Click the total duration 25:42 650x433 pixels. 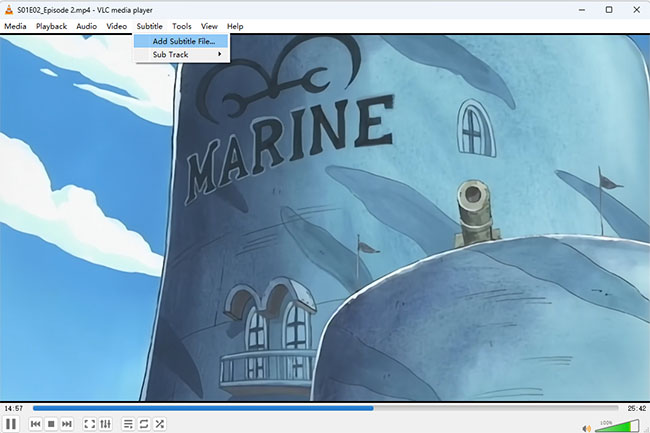pyautogui.click(x=636, y=409)
